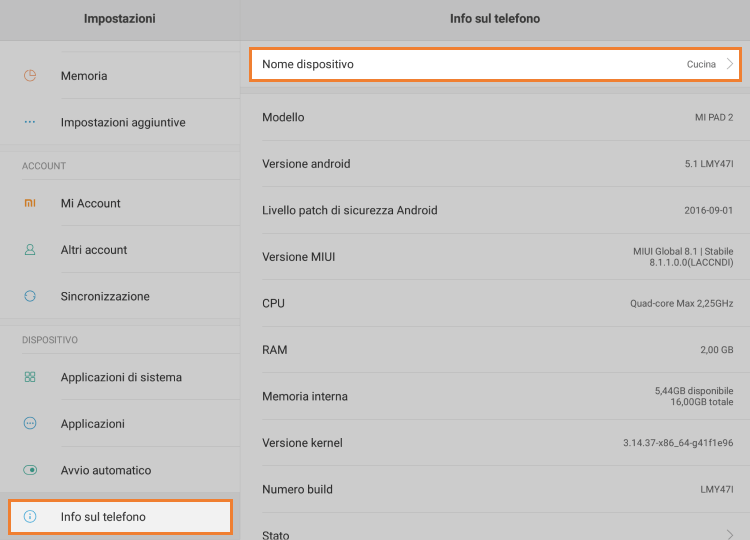Viewport: 750px width, 540px height.
Task: Tap Livello patch di sicurezza Android
Action: 495,210
